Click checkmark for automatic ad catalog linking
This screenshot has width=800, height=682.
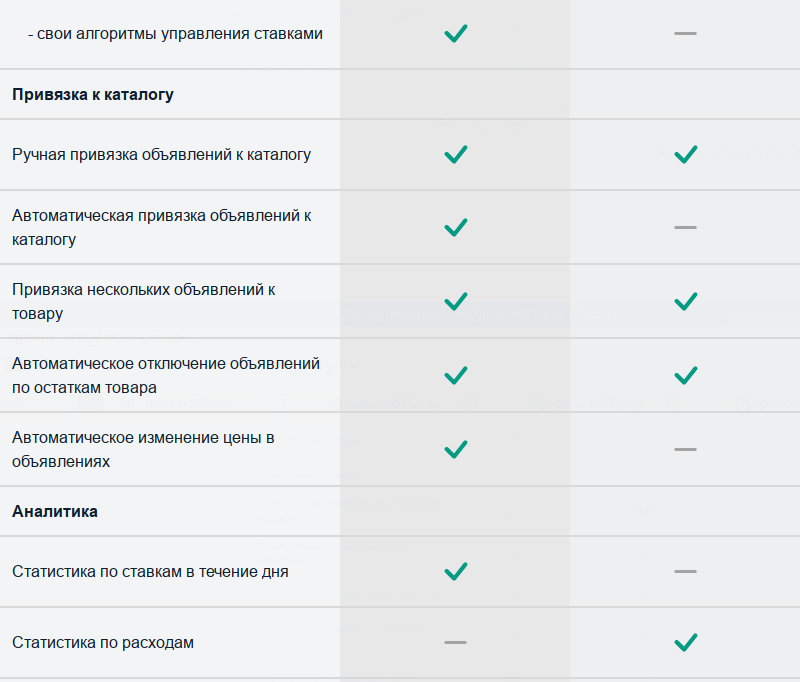point(456,227)
